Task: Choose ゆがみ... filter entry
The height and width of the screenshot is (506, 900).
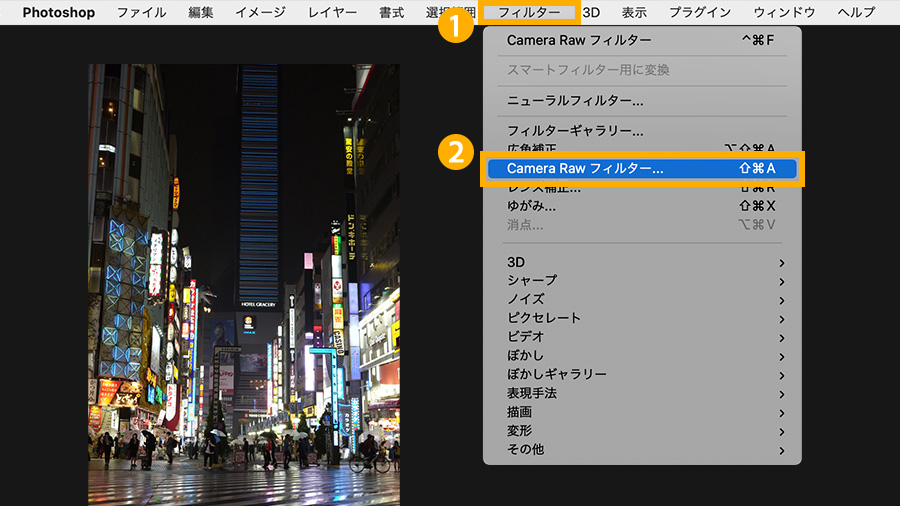Action: tap(642, 206)
